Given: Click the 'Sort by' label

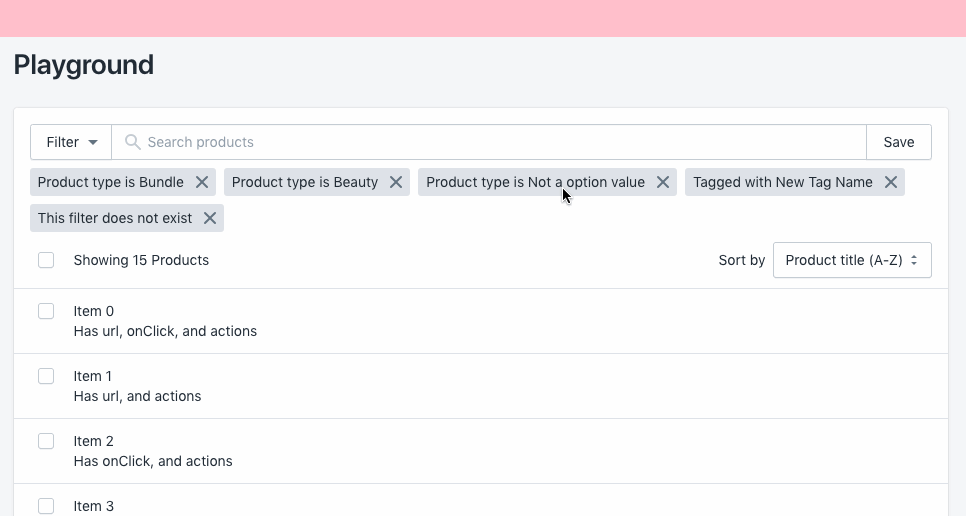Looking at the screenshot, I should [x=742, y=260].
